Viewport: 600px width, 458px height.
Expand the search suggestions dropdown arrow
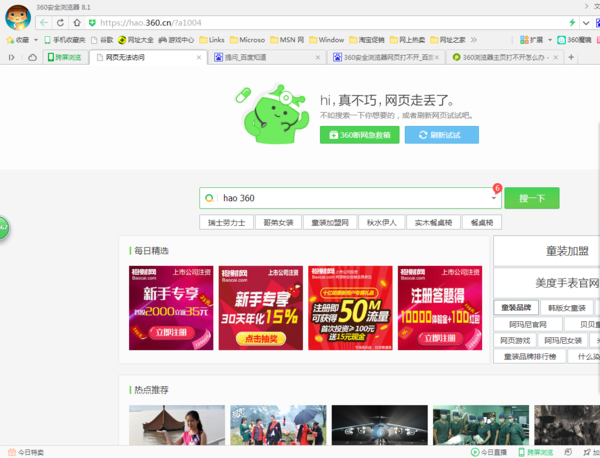pyautogui.click(x=494, y=198)
